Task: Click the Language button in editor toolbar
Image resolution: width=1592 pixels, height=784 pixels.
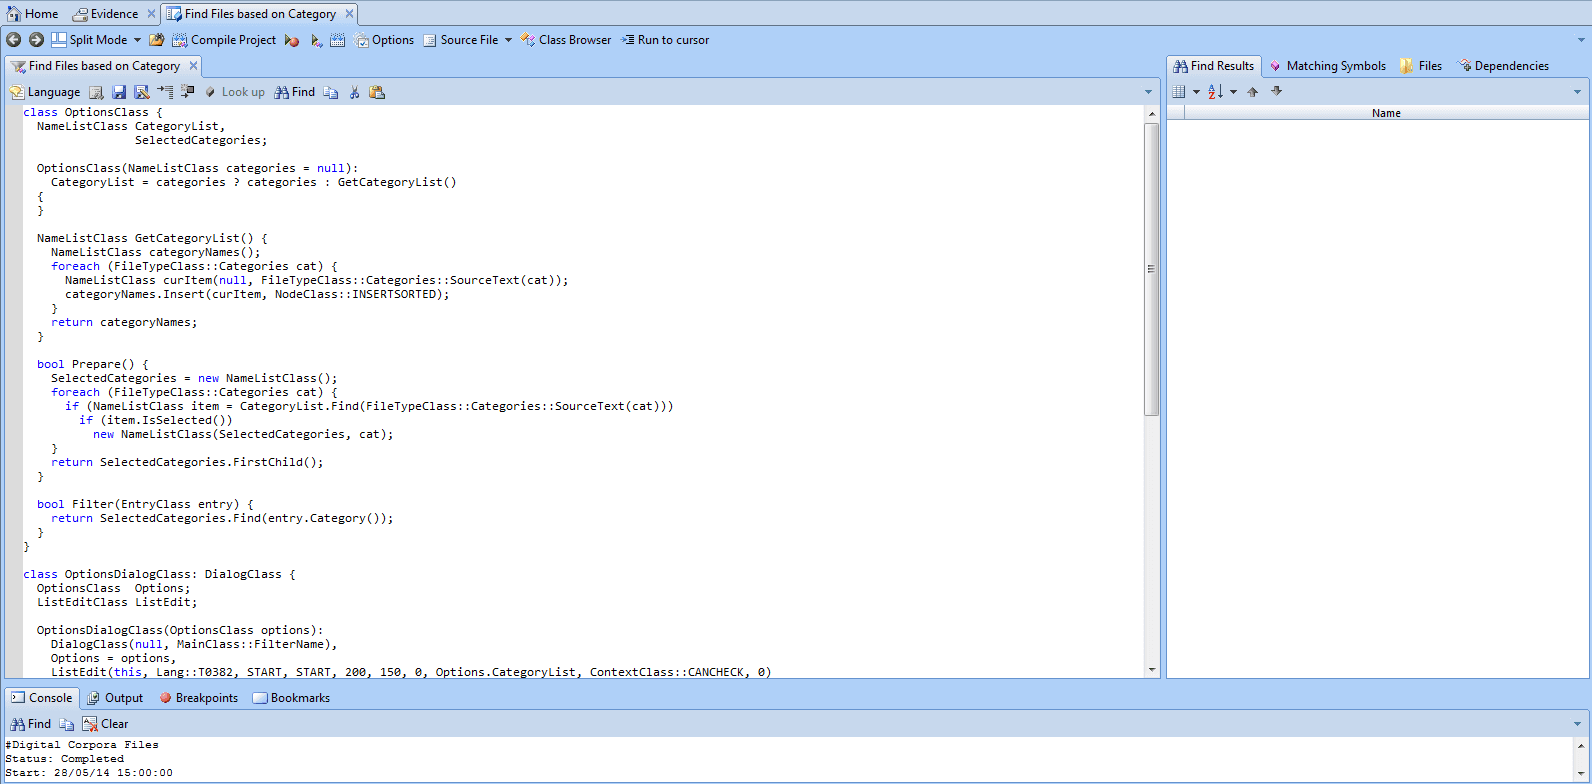Action: click(x=45, y=92)
